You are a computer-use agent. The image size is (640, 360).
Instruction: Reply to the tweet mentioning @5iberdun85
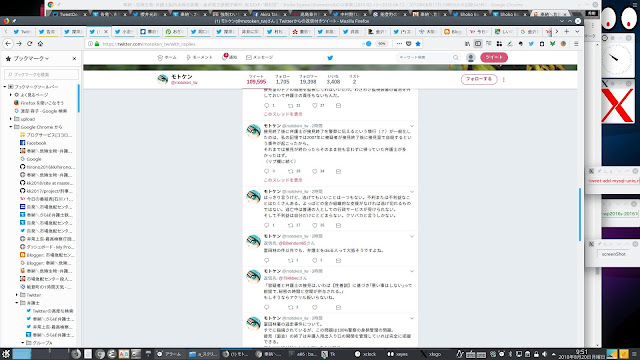pos(267,260)
